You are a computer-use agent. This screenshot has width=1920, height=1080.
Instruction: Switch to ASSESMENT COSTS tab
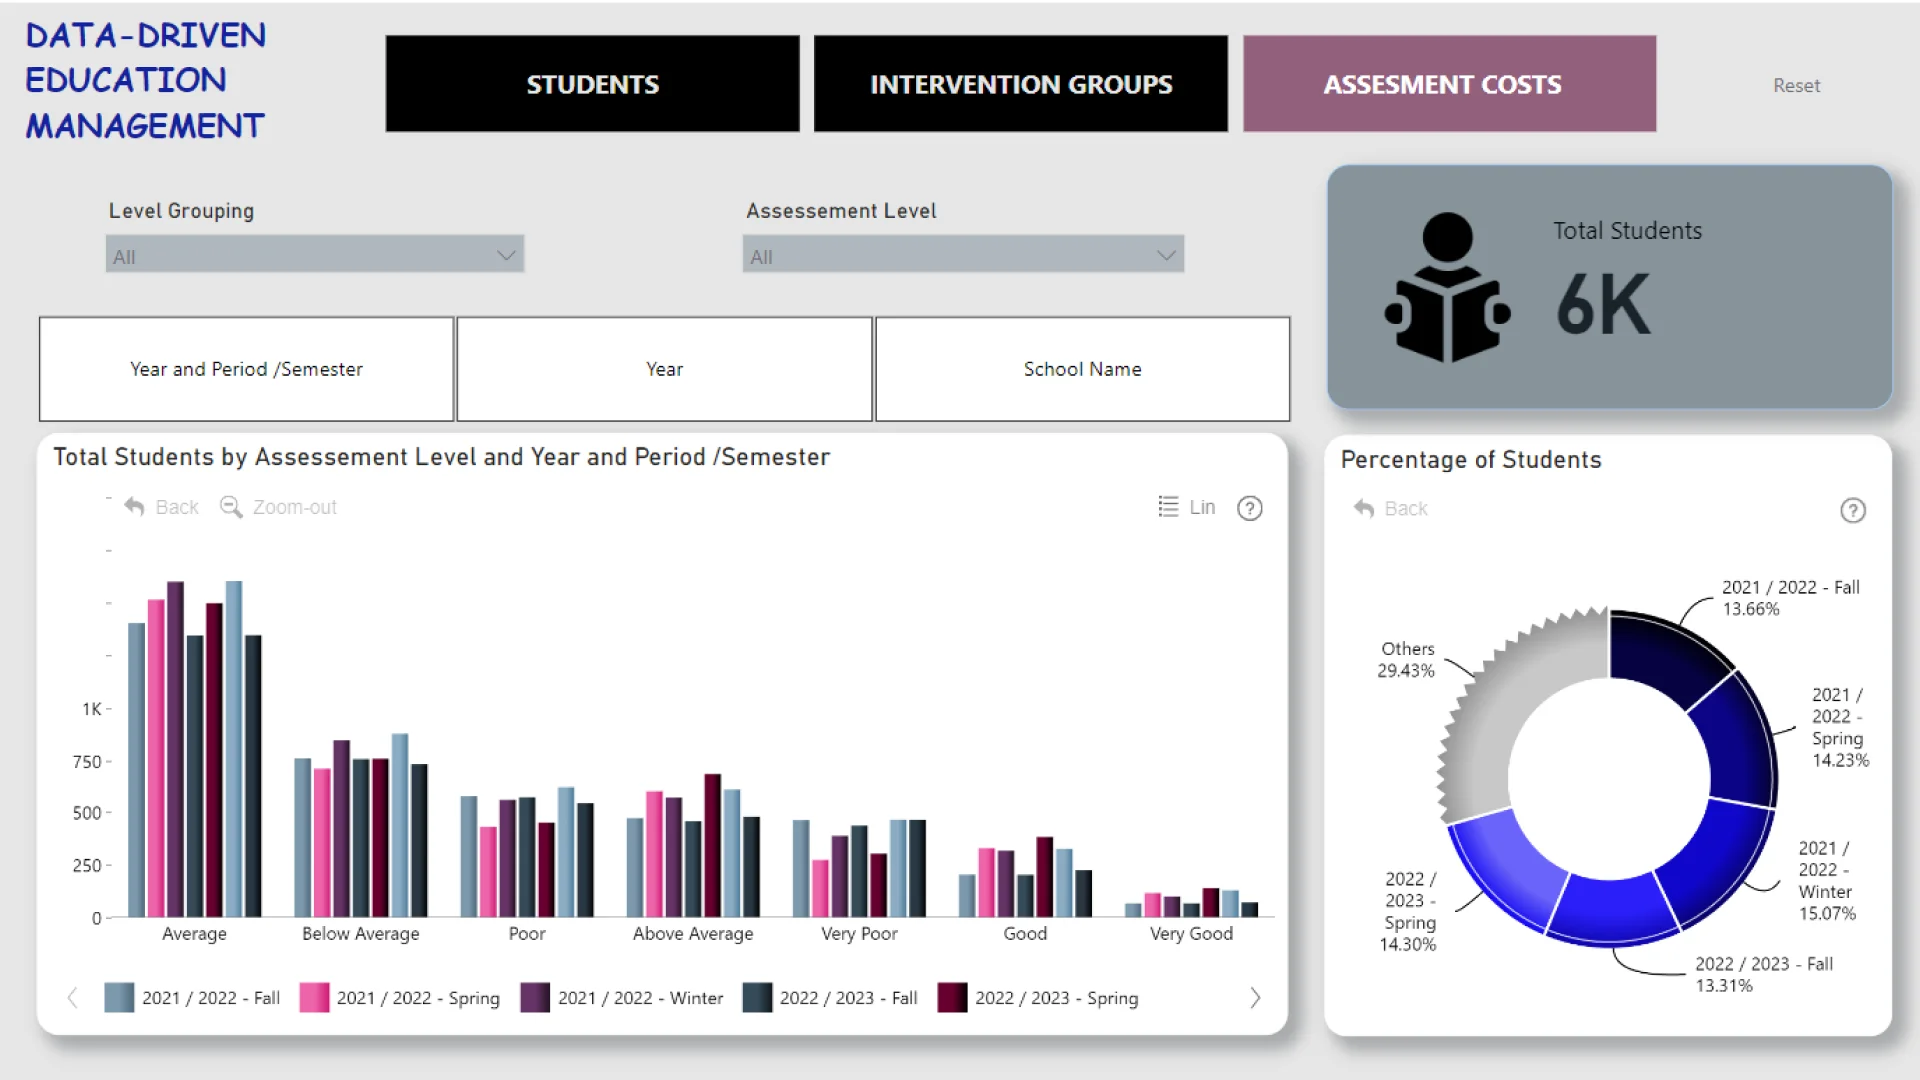coord(1449,84)
